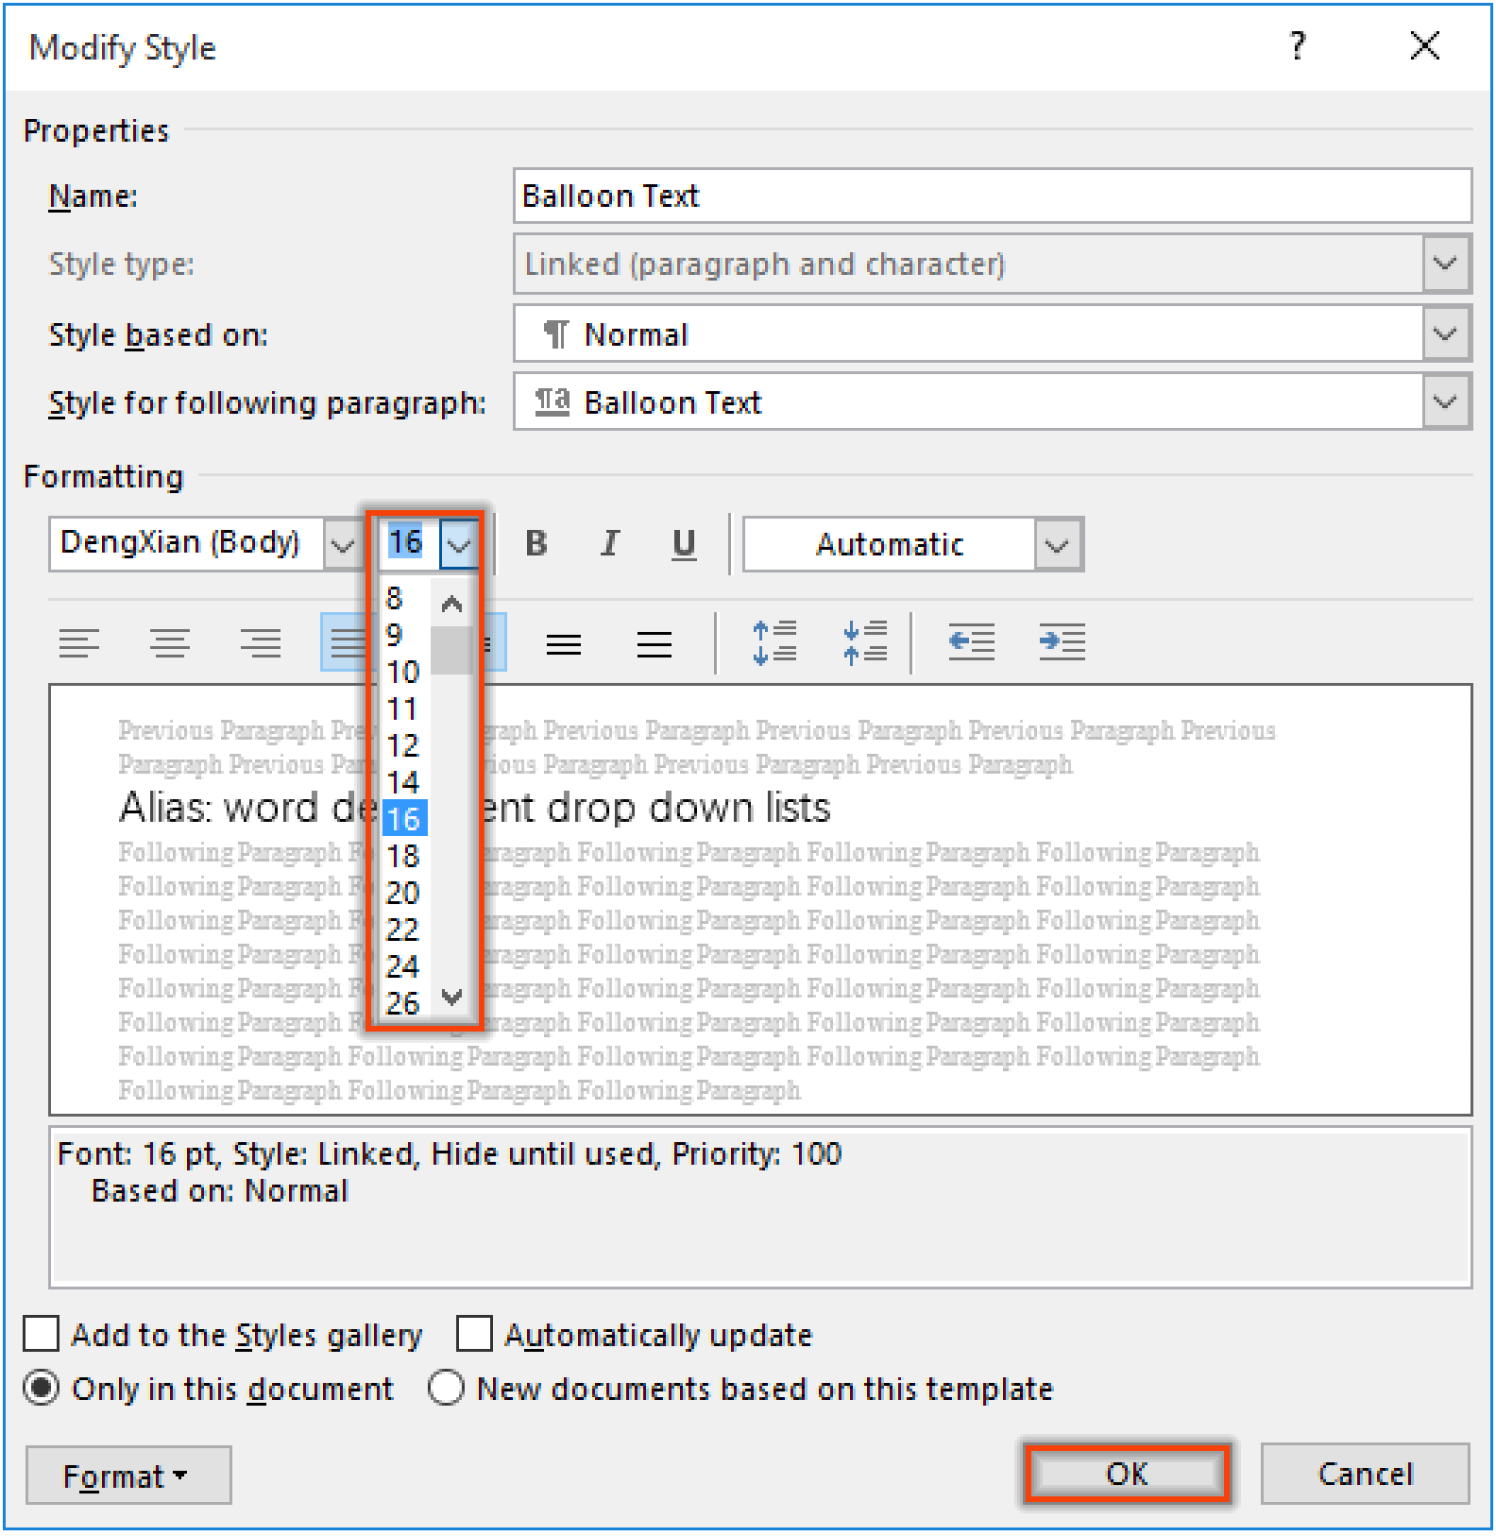Apply underline formatting
The height and width of the screenshot is (1536, 1496).
click(x=683, y=543)
